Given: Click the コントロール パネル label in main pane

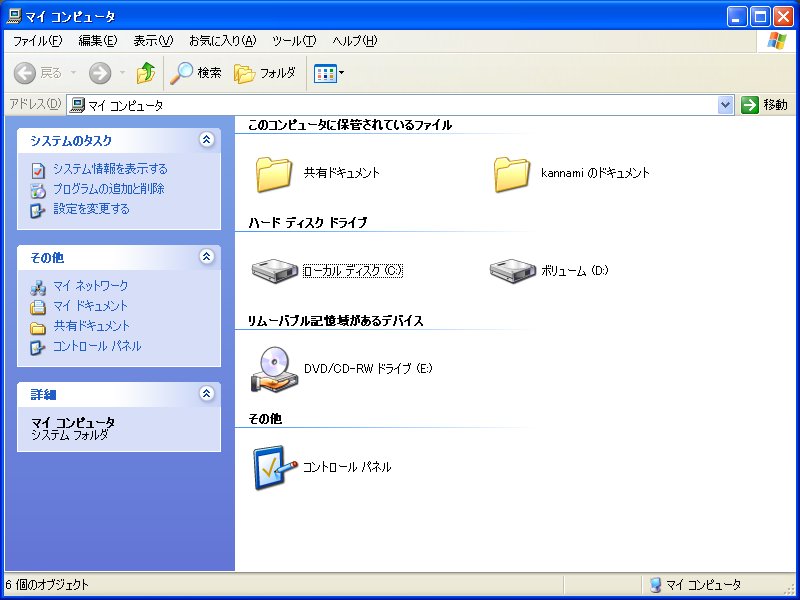Looking at the screenshot, I should click(347, 467).
